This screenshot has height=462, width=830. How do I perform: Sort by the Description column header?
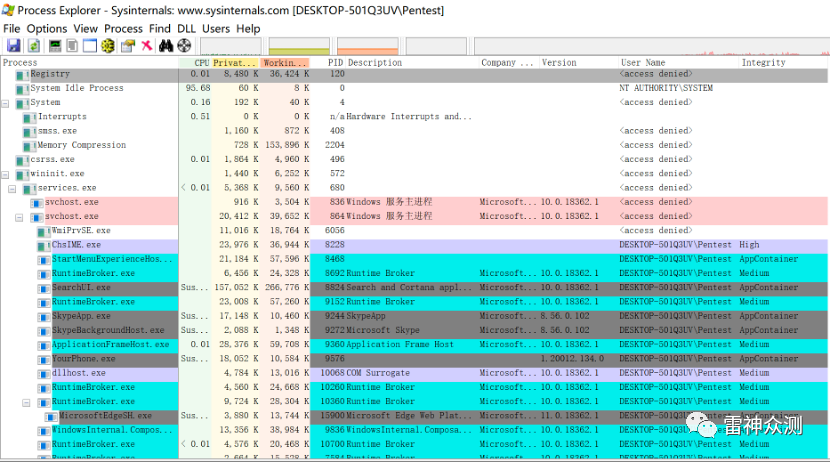pos(412,62)
